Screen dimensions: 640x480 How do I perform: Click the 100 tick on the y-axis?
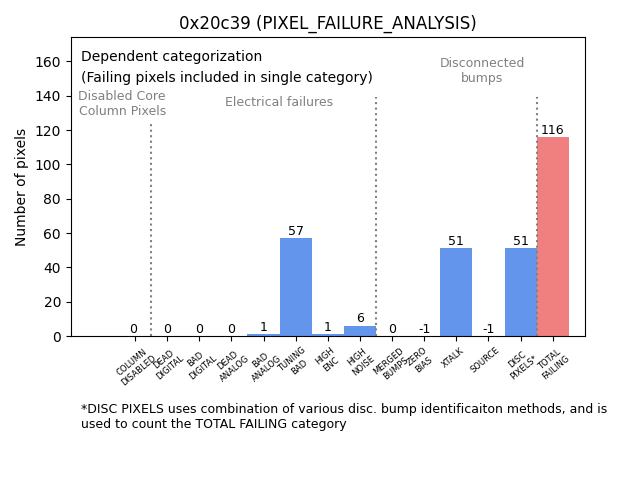48,165
